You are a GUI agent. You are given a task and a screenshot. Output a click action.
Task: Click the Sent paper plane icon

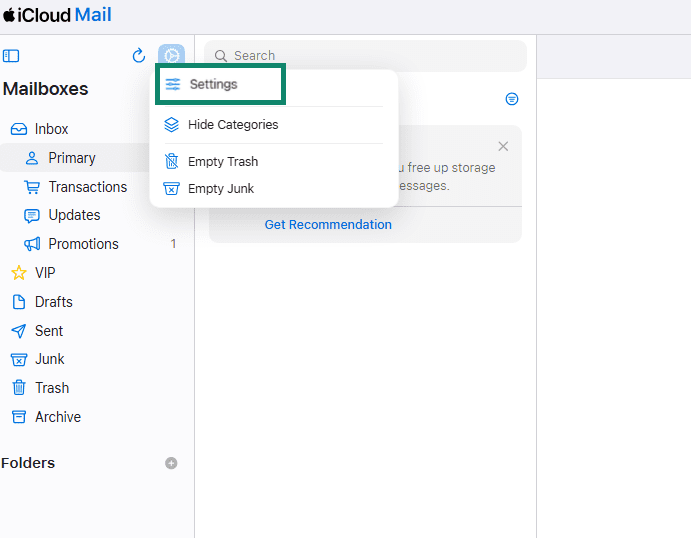[x=19, y=331]
